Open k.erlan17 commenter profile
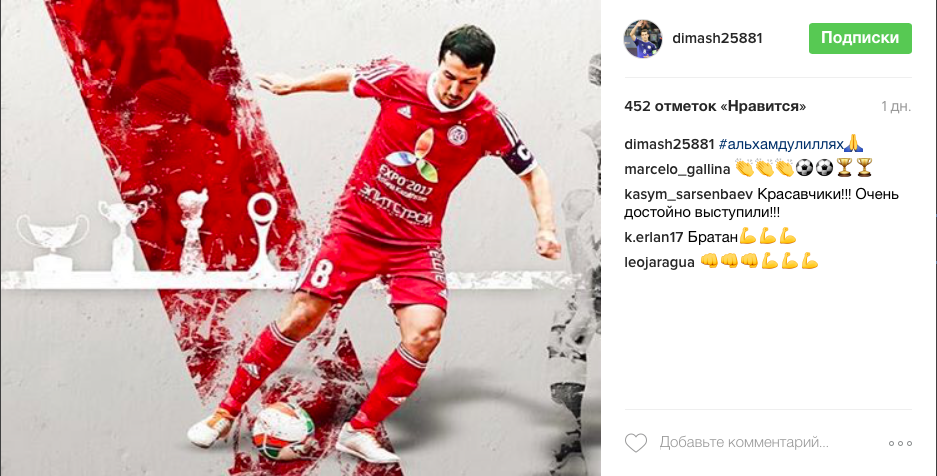Viewport: 937px width, 476px height. tap(653, 237)
